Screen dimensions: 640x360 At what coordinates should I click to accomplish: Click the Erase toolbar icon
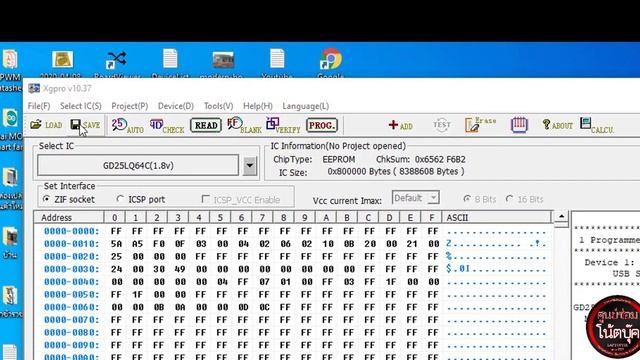pos(480,124)
